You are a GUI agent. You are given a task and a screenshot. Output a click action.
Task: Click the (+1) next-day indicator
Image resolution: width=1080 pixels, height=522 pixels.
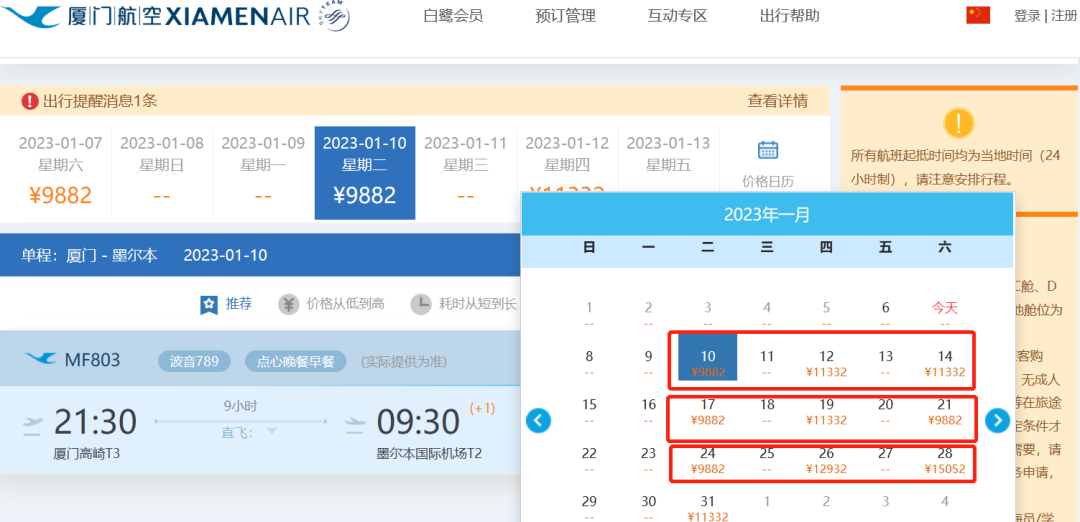(482, 408)
